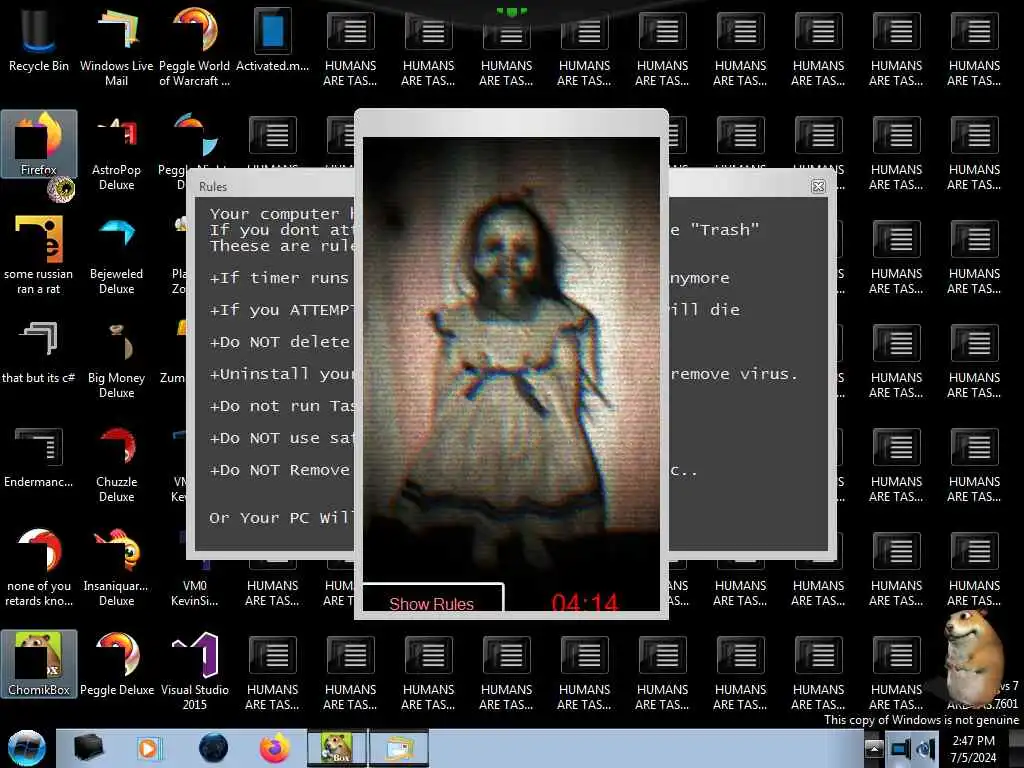1024x768 pixels.
Task: Open the network tray icon
Action: (x=900, y=748)
